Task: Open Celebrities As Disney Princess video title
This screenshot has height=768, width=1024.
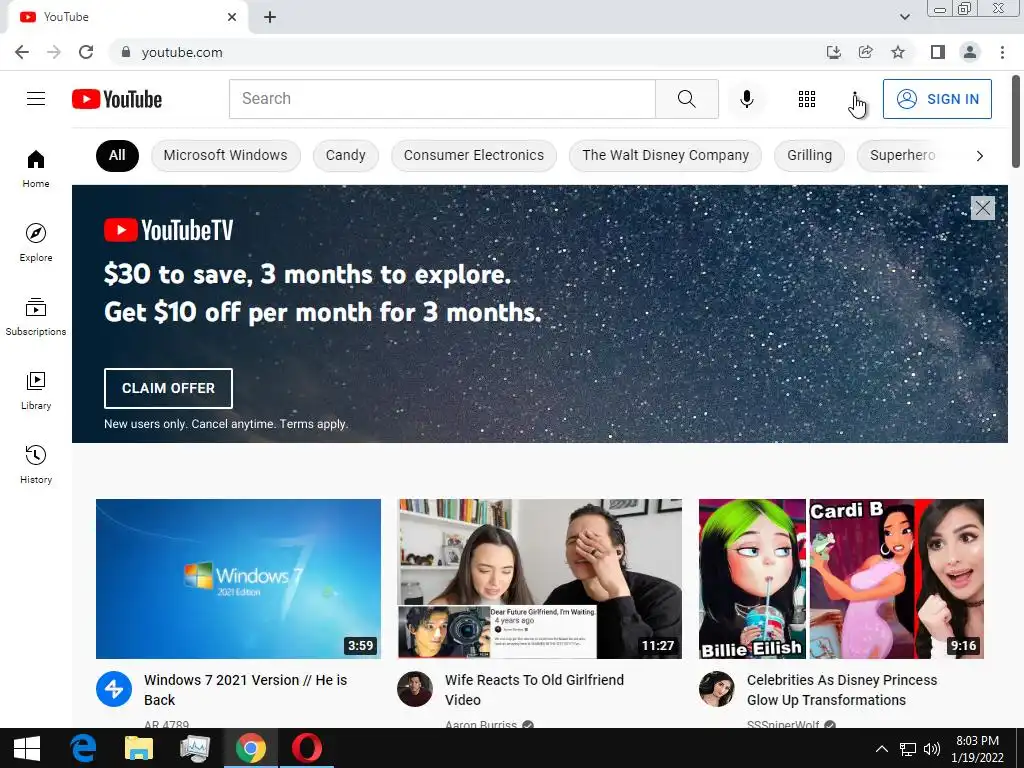Action: [842, 690]
